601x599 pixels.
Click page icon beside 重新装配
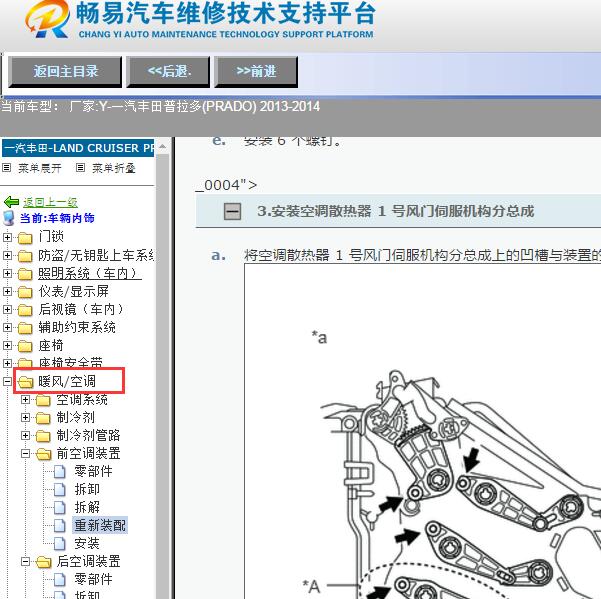coord(59,525)
